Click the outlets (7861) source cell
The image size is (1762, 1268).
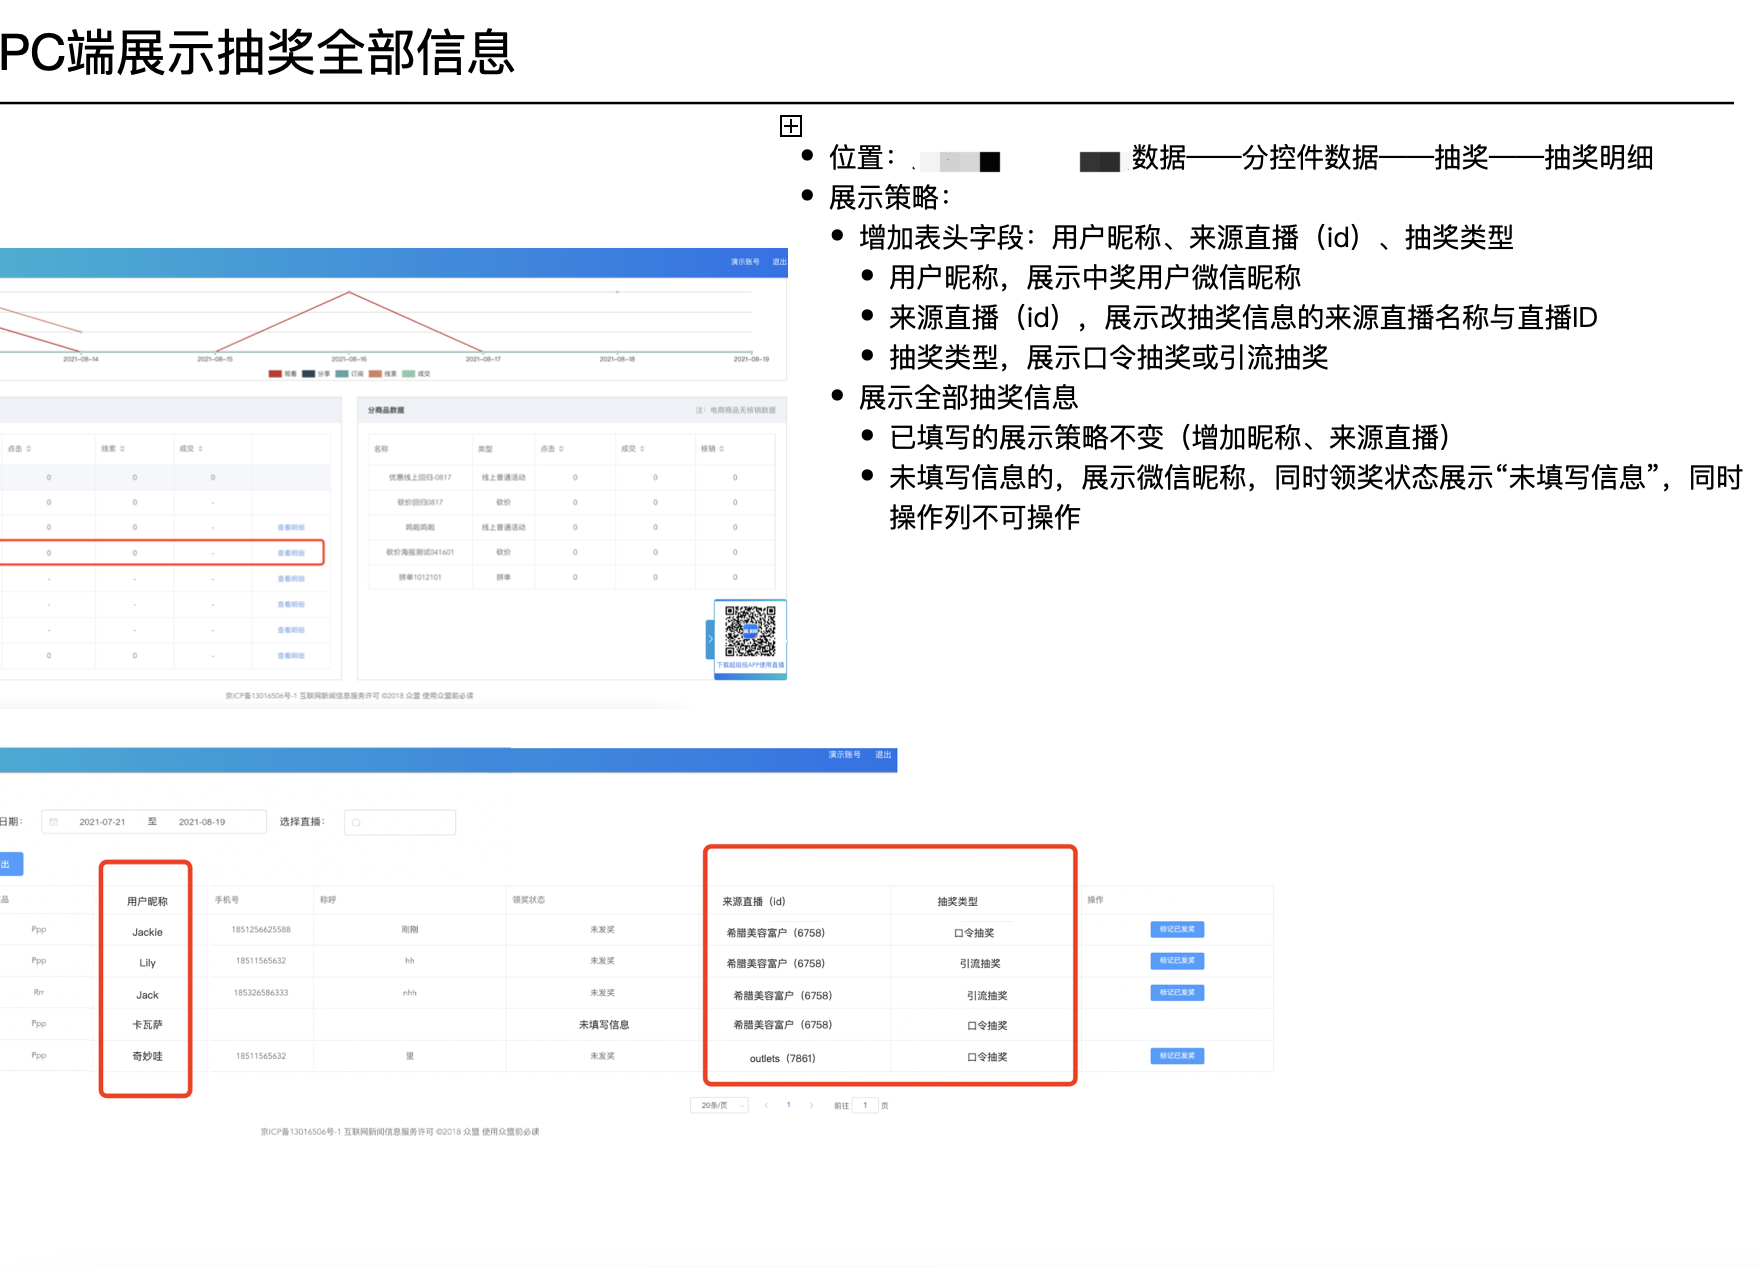point(783,1058)
